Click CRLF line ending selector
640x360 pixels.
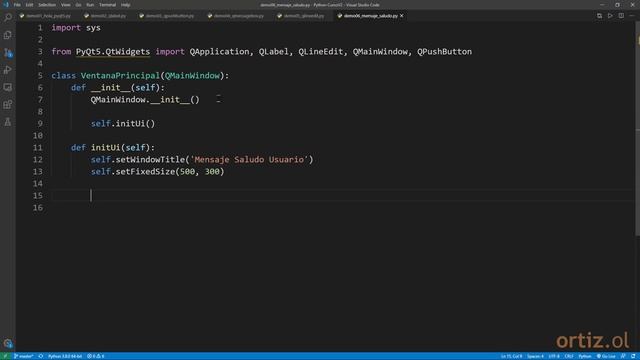569,356
